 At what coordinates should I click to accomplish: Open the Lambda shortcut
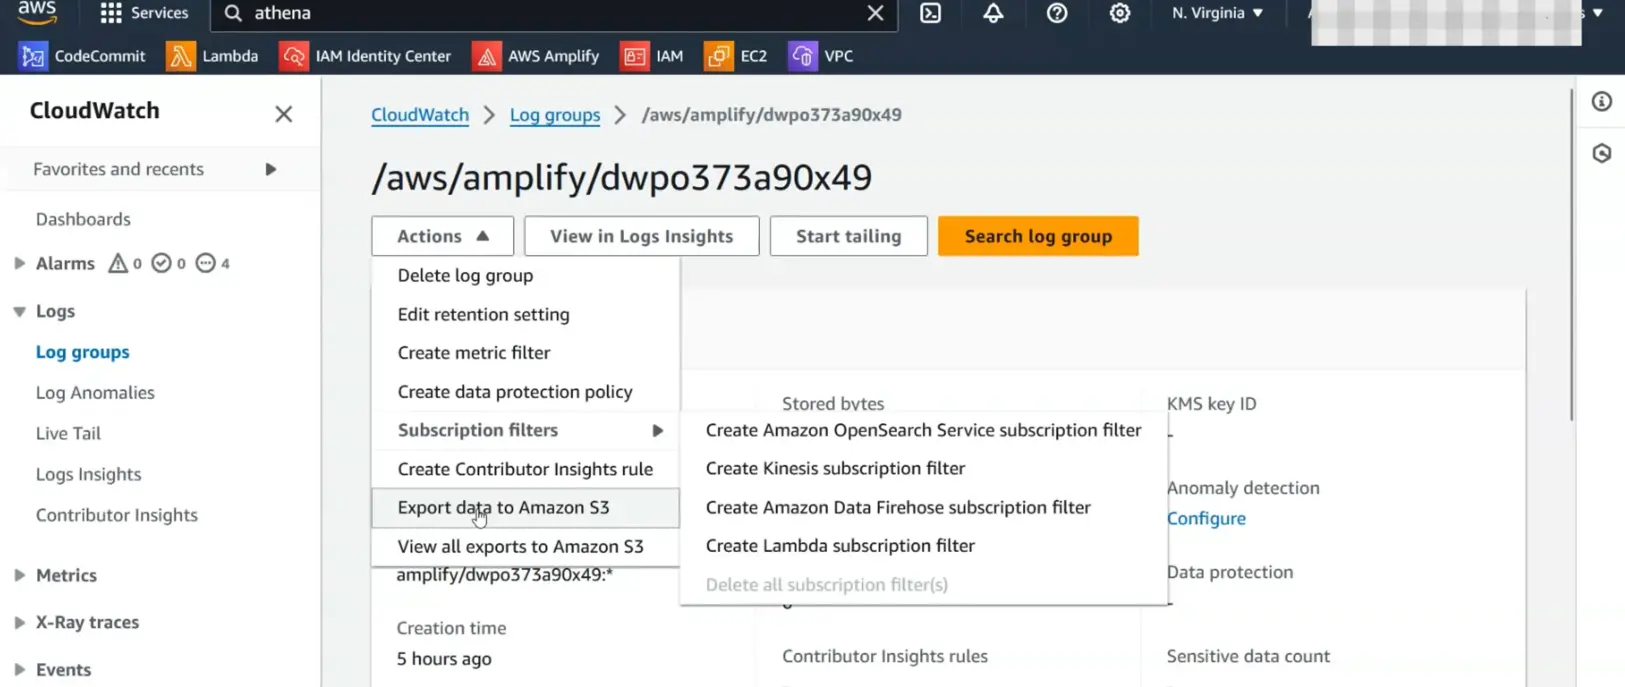(x=213, y=56)
